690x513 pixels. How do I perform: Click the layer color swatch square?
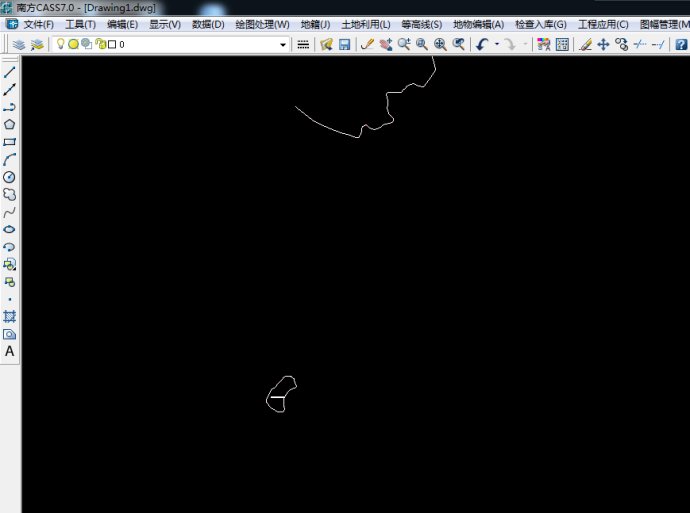click(x=112, y=44)
